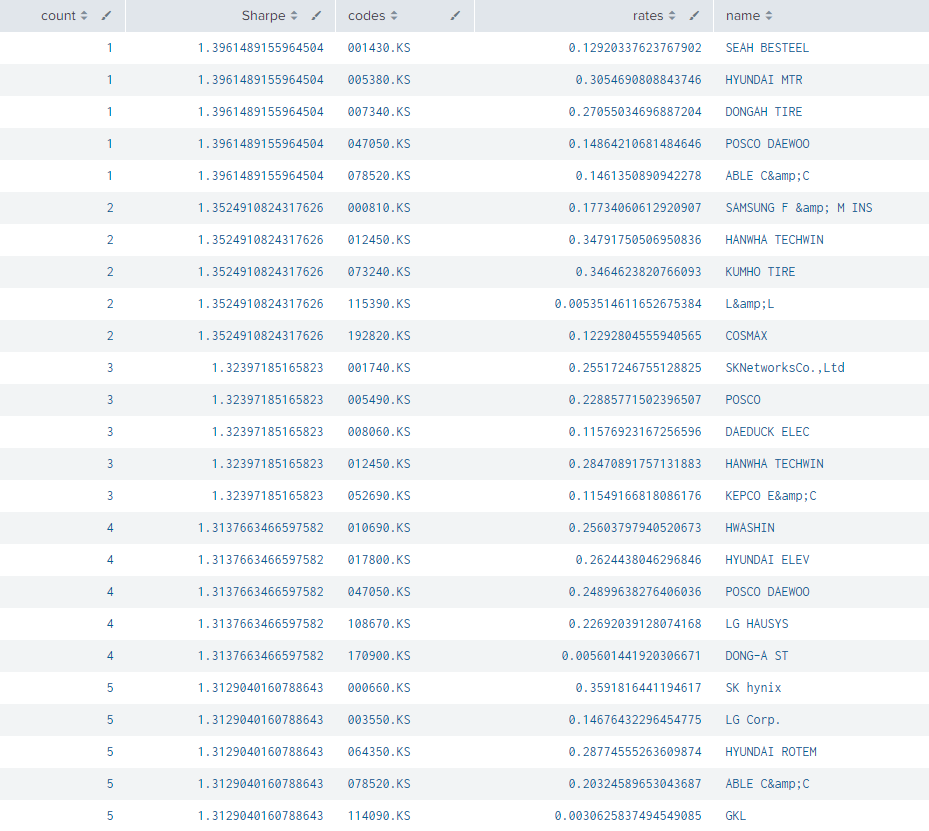
Task: Click code 003550.KS
Action: (x=379, y=720)
